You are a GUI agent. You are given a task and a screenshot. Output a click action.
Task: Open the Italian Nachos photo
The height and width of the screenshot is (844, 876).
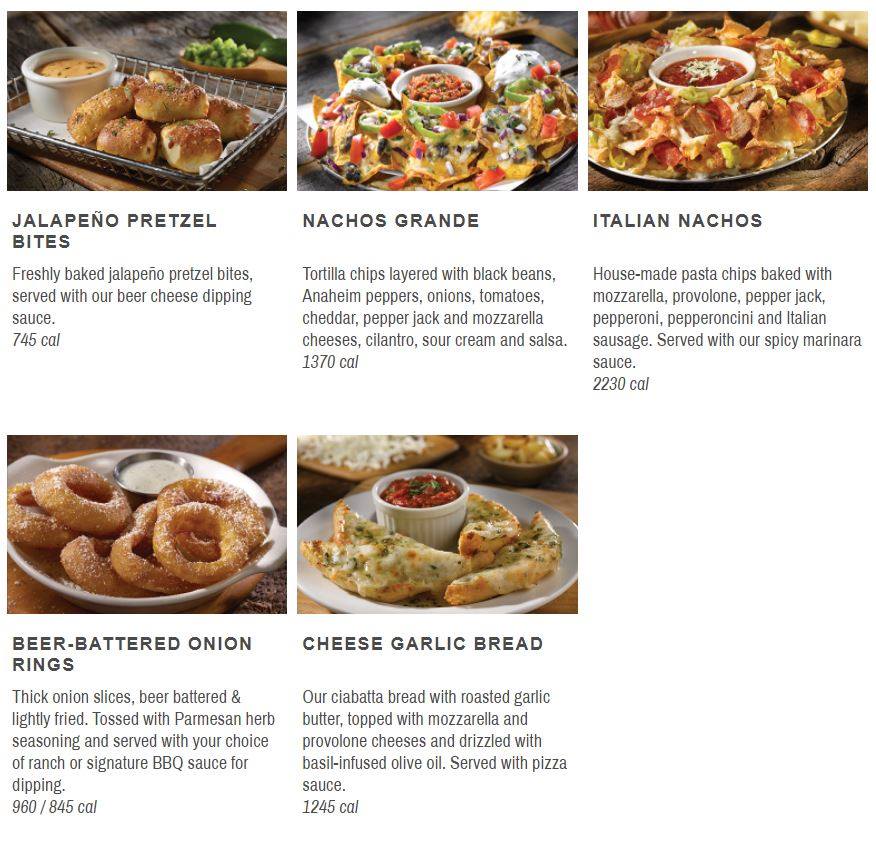click(728, 101)
